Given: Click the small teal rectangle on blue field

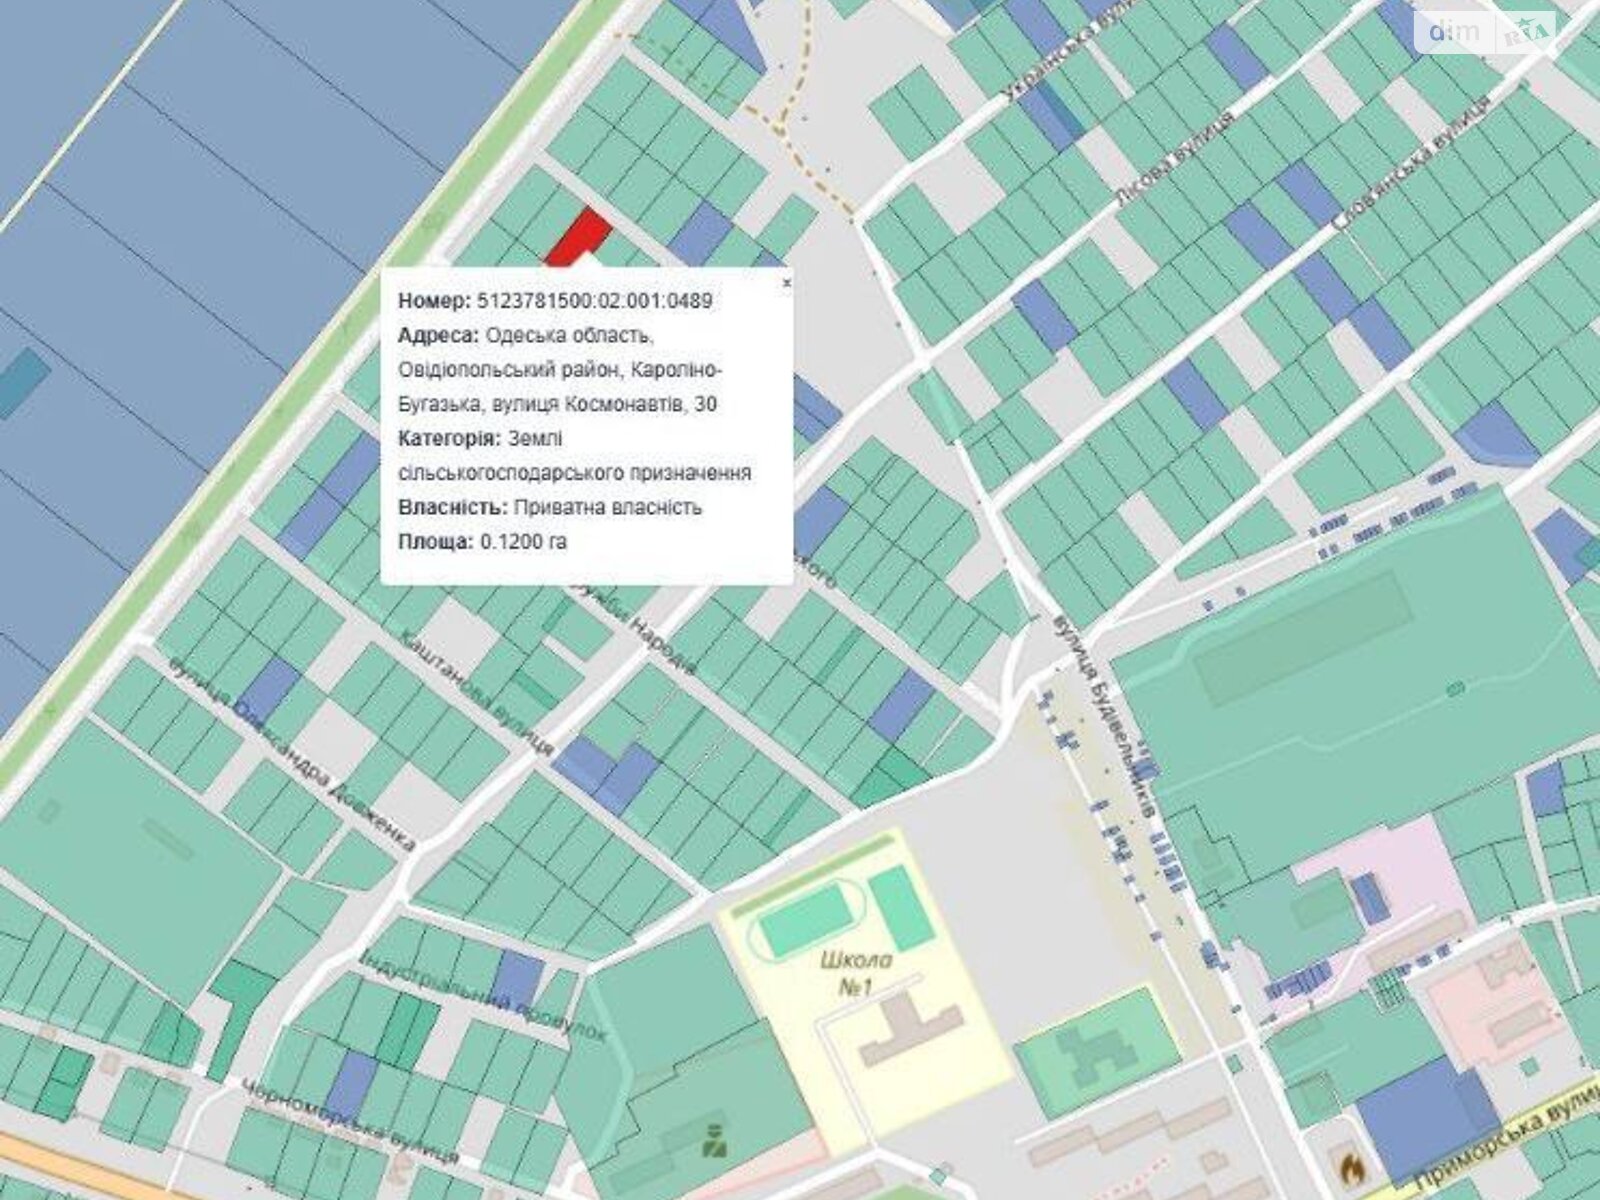Looking at the screenshot, I should click(22, 383).
